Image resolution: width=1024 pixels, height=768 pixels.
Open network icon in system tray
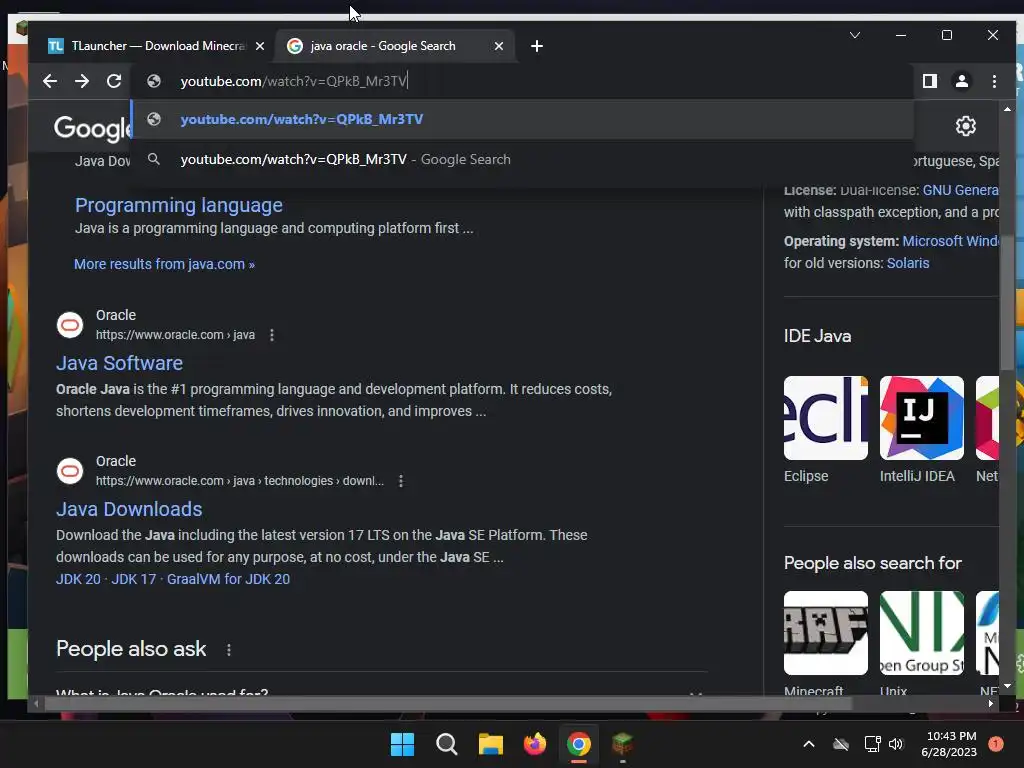point(872,744)
